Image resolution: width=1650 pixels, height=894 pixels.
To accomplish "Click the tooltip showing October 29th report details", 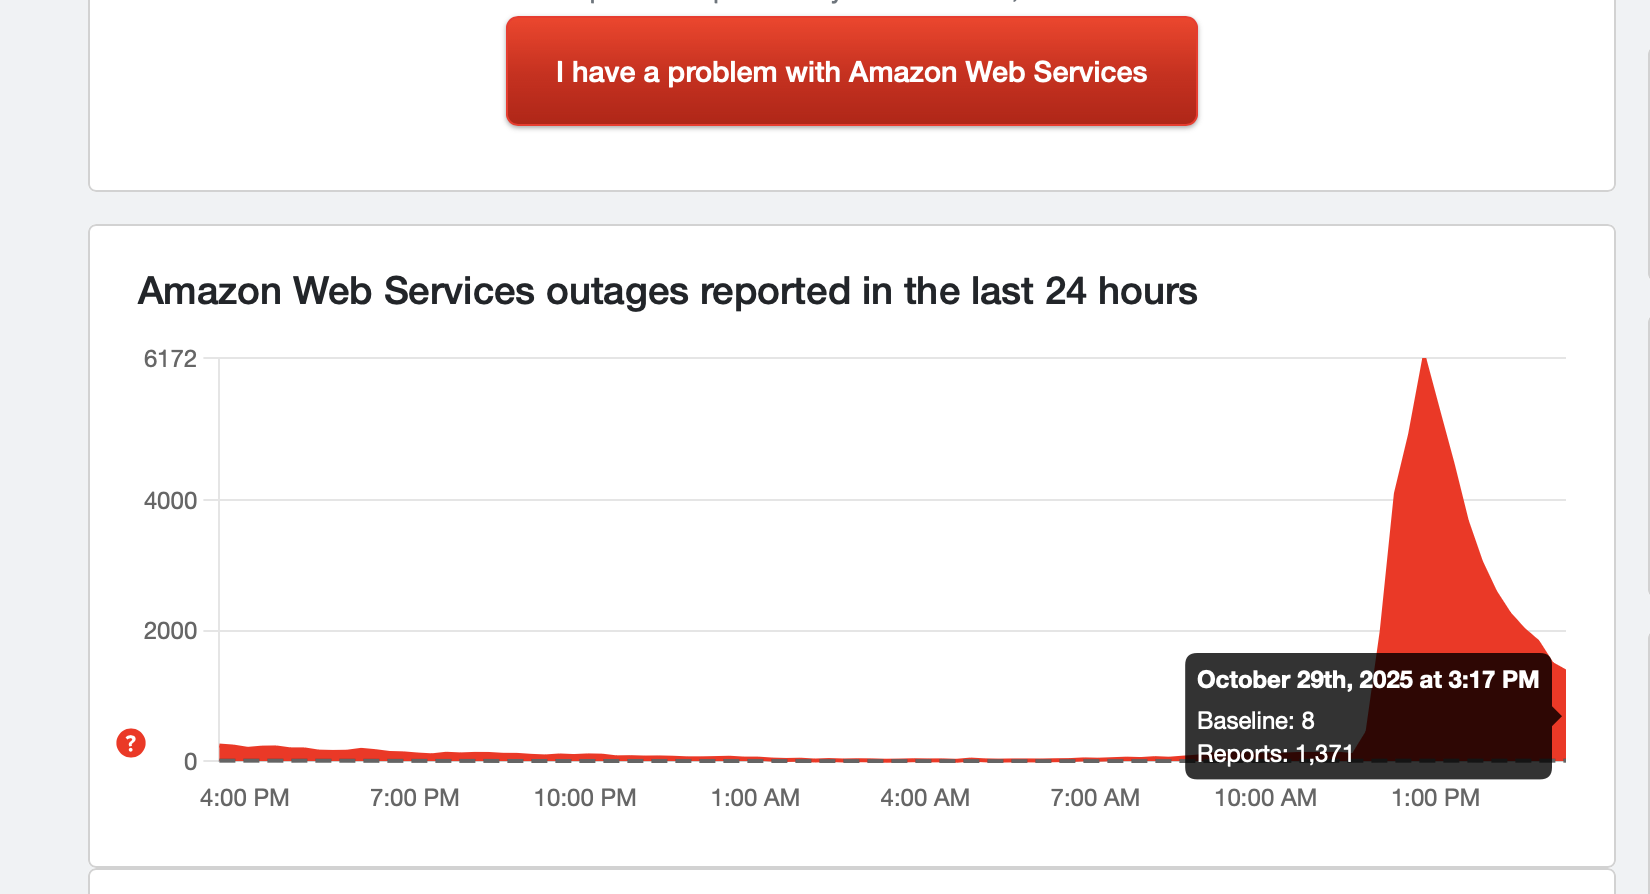I will [1368, 715].
